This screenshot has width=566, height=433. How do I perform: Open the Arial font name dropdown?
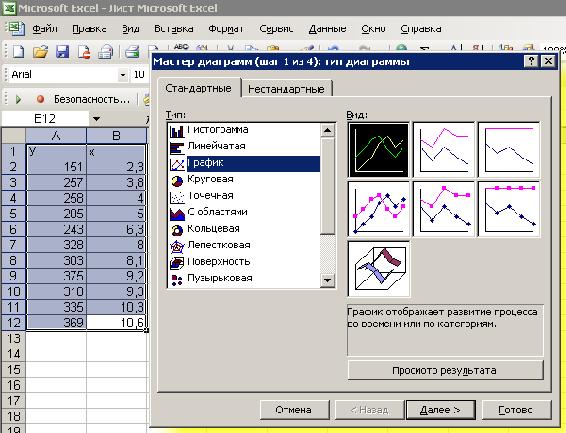[x=123, y=75]
